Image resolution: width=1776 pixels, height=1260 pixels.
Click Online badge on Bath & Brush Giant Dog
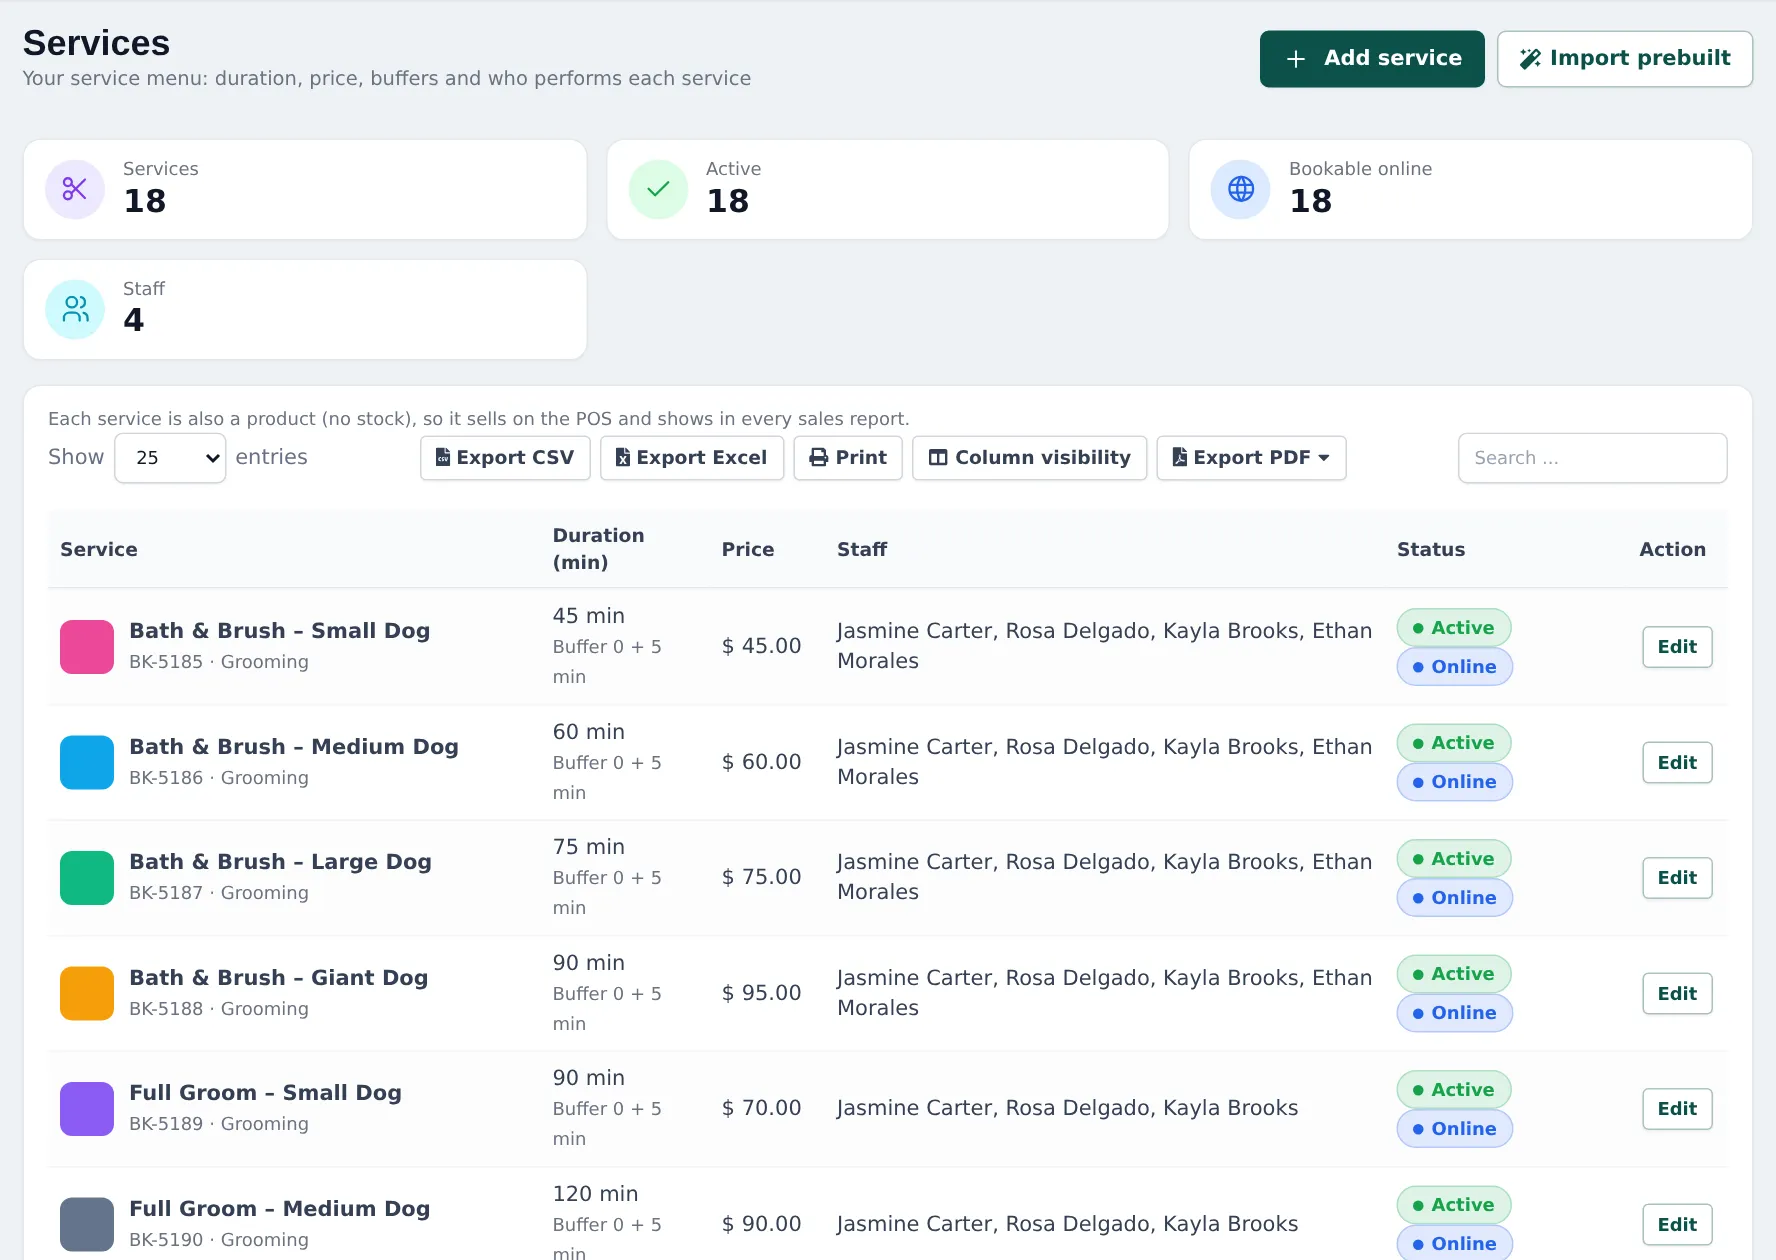click(x=1454, y=1013)
